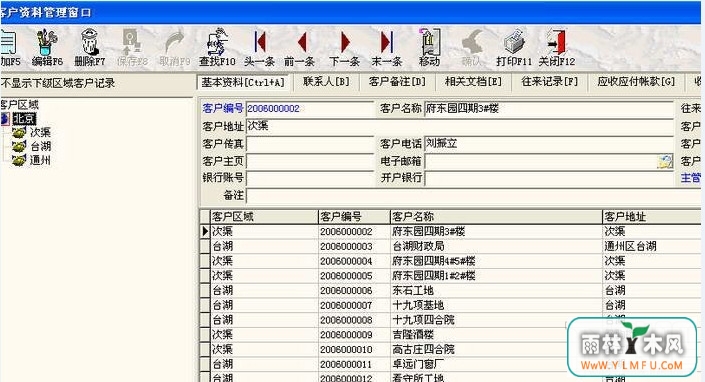This screenshot has width=705, height=382.
Task: Click row indicator arrow of first row
Action: click(205, 231)
